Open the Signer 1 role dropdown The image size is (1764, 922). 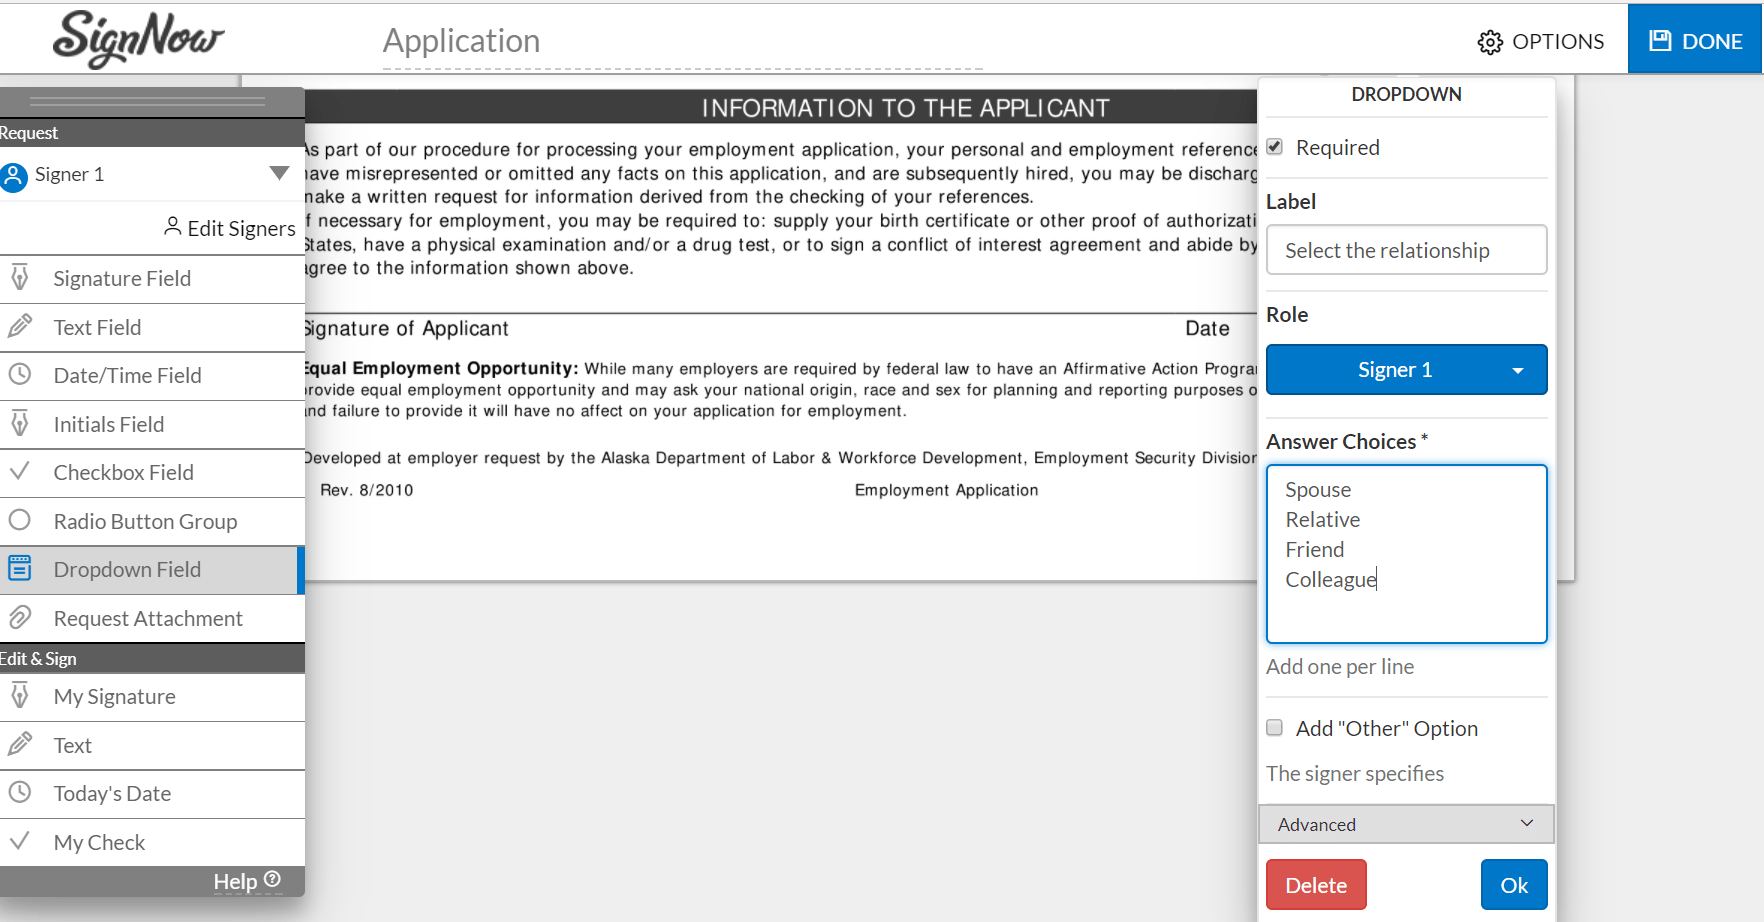1406,370
